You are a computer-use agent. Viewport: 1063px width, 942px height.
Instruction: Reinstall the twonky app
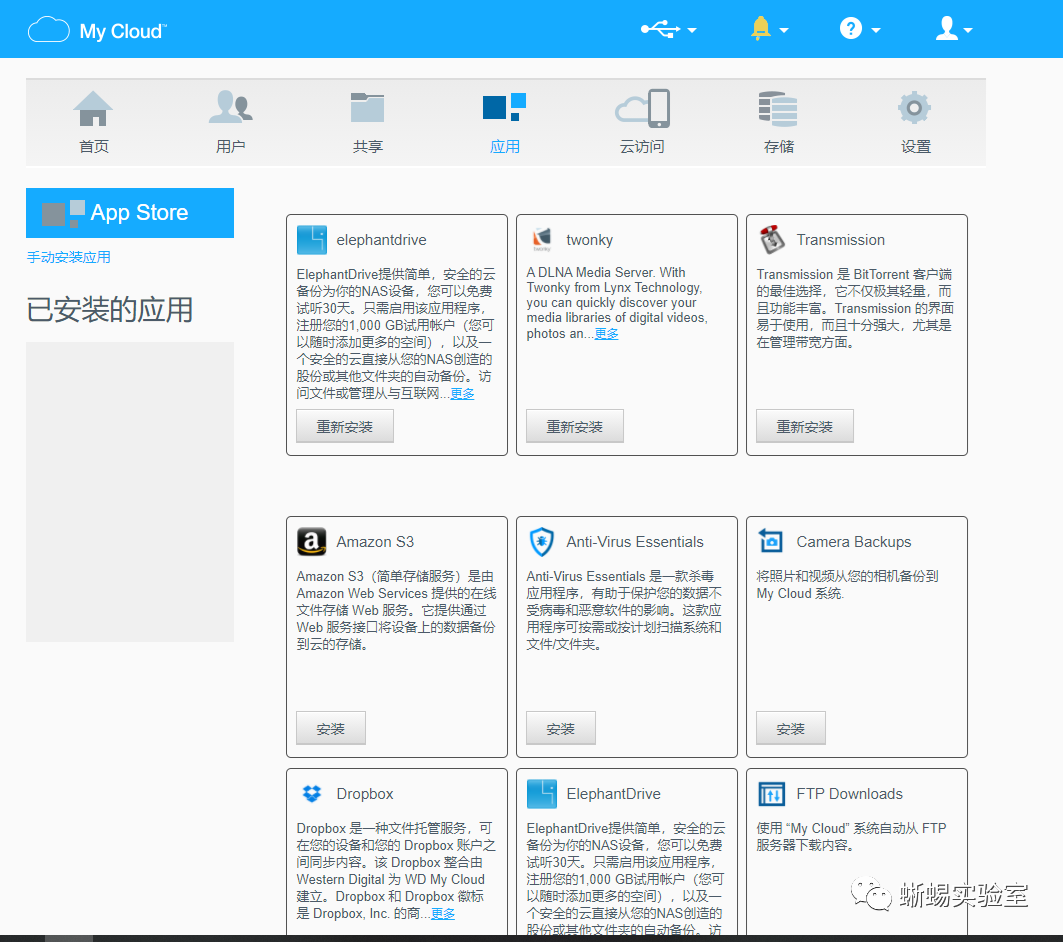pyautogui.click(x=575, y=426)
